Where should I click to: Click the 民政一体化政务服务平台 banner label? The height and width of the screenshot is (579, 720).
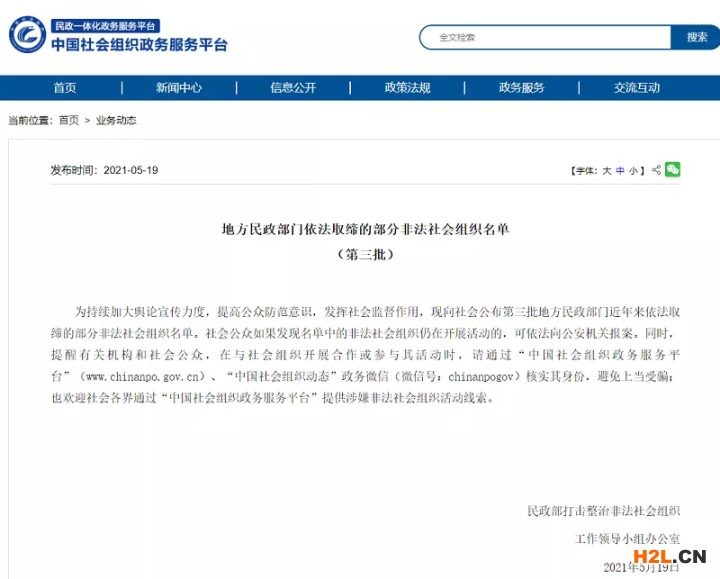tap(105, 25)
